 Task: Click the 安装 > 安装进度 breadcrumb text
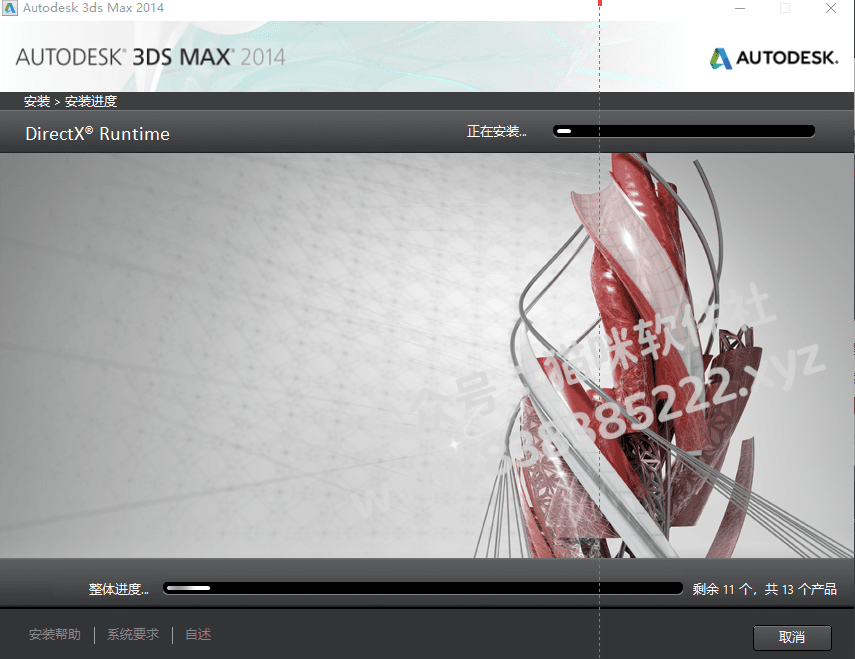[x=70, y=101]
